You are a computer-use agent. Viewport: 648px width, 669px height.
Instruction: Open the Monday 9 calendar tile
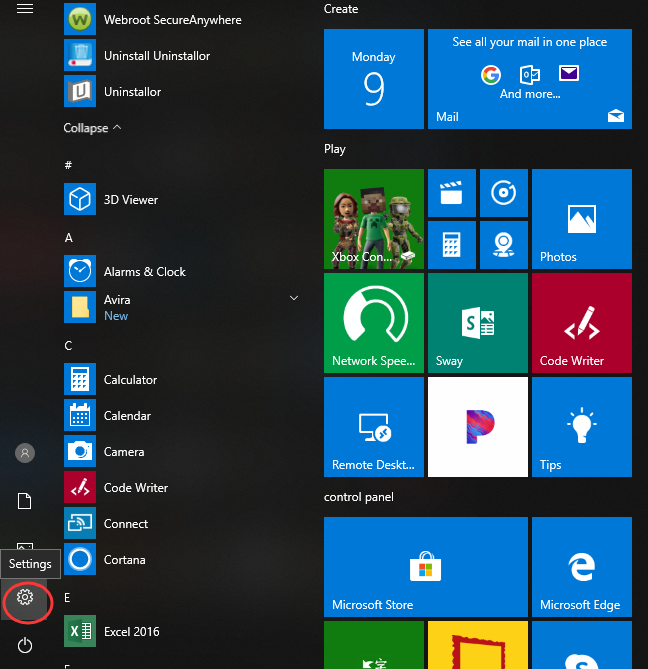(374, 79)
